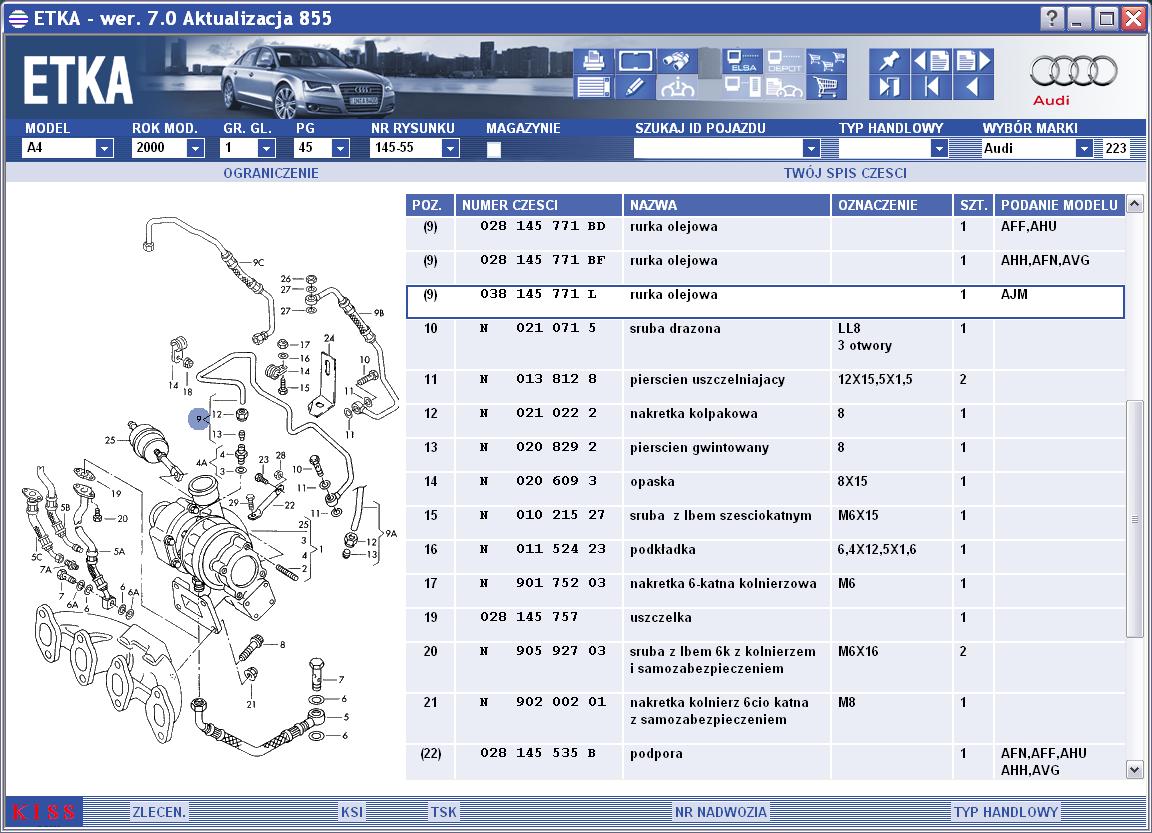Select the podkładka row
The image size is (1152, 833).
pos(765,557)
